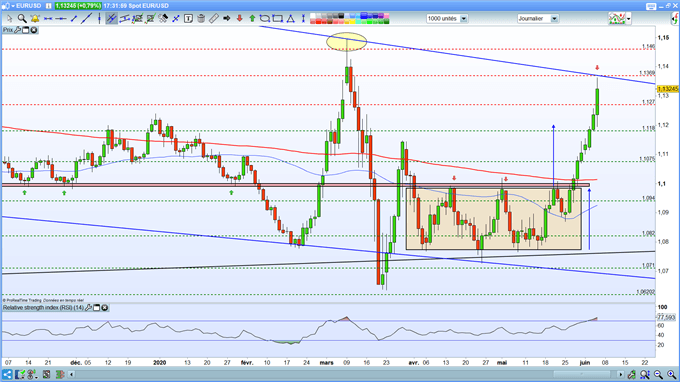Select the rectangle drawing tool

(x=278, y=19)
